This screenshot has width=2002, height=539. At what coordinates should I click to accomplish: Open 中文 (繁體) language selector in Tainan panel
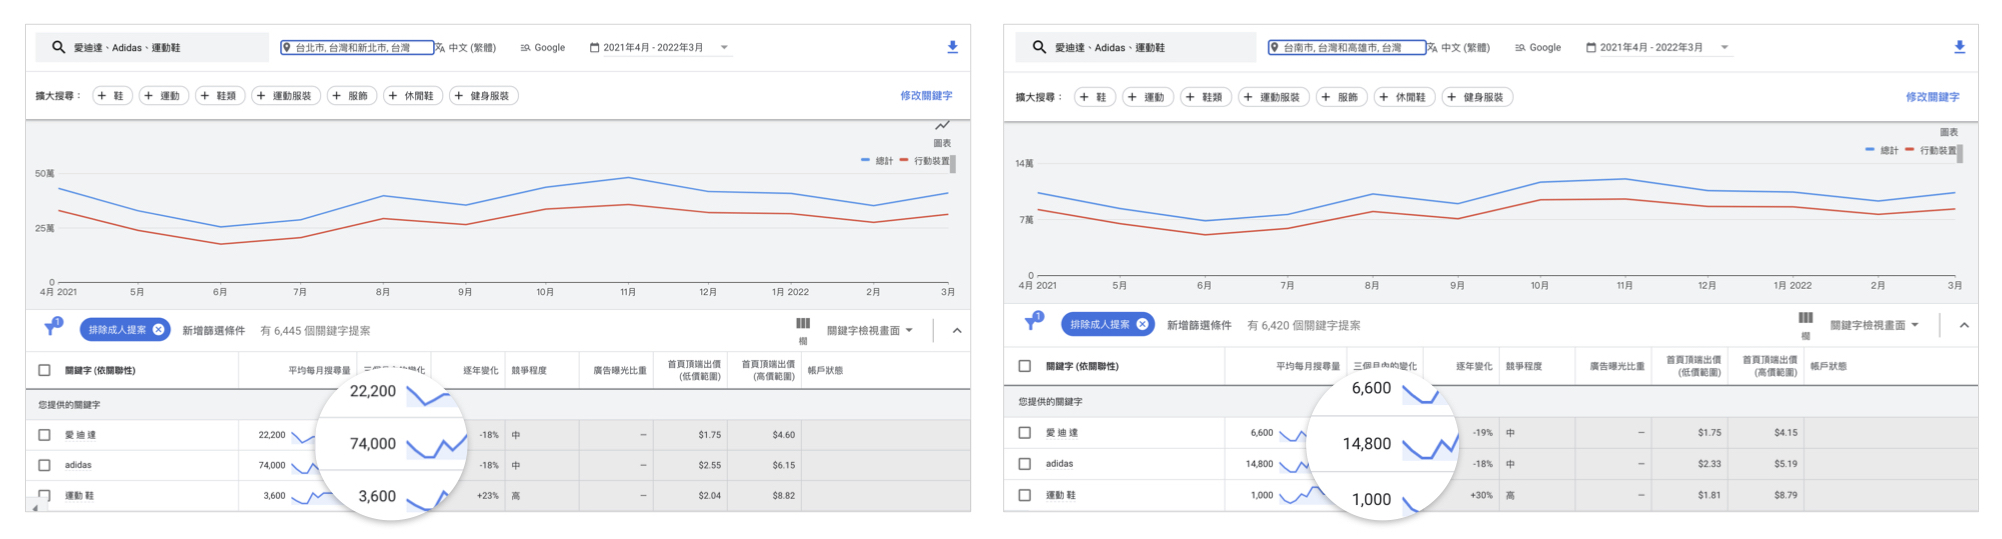1458,48
